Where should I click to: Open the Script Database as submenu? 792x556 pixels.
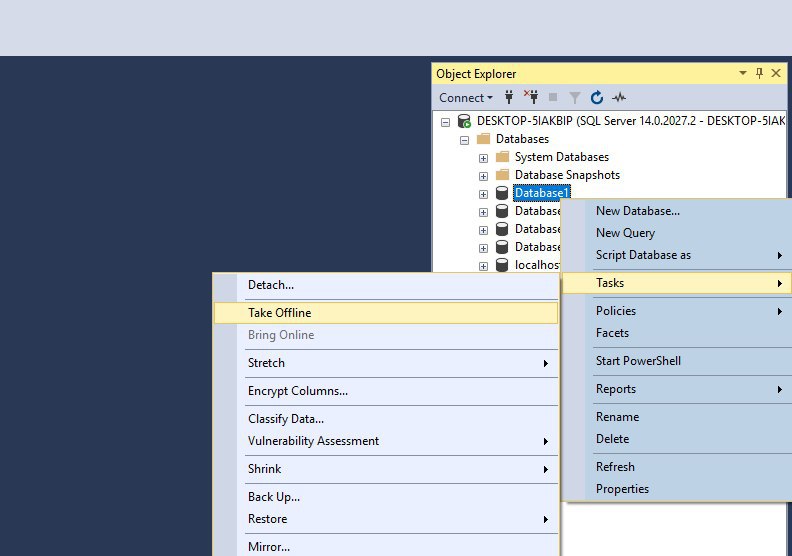[676, 255]
